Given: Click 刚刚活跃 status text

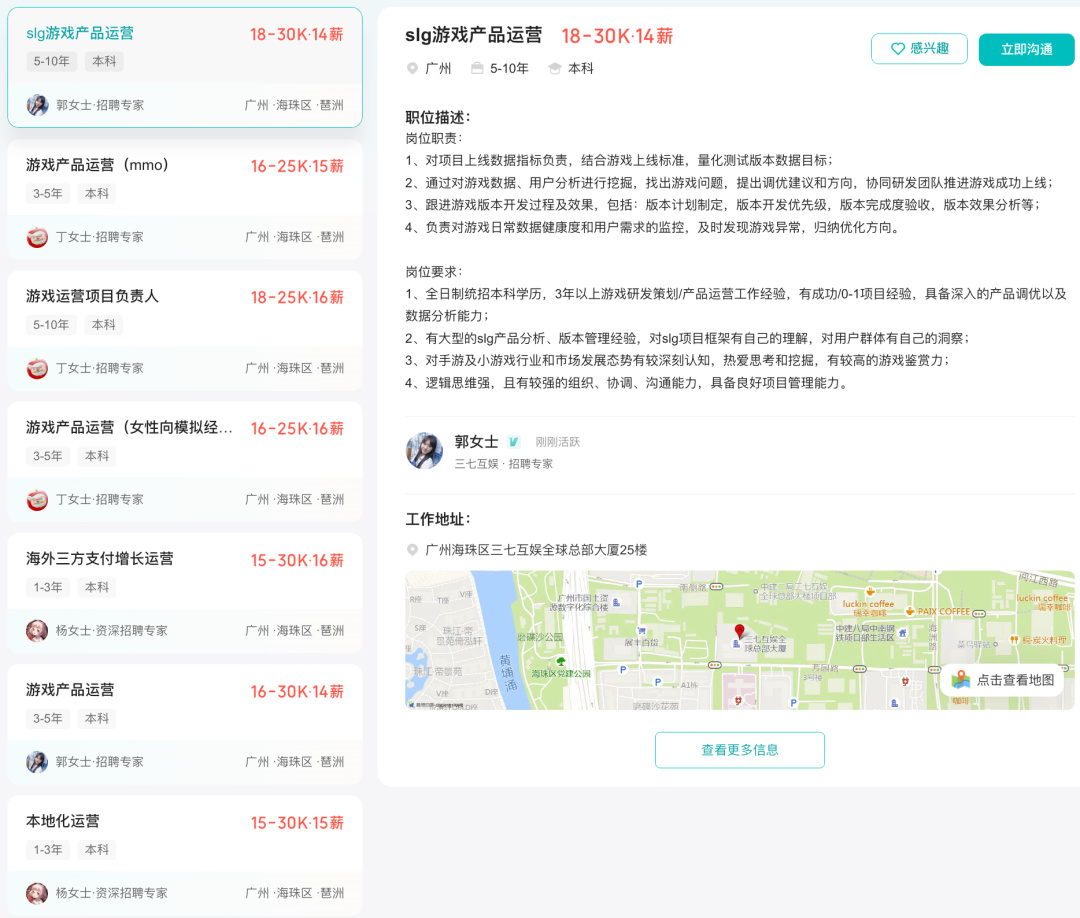Looking at the screenshot, I should coord(558,442).
